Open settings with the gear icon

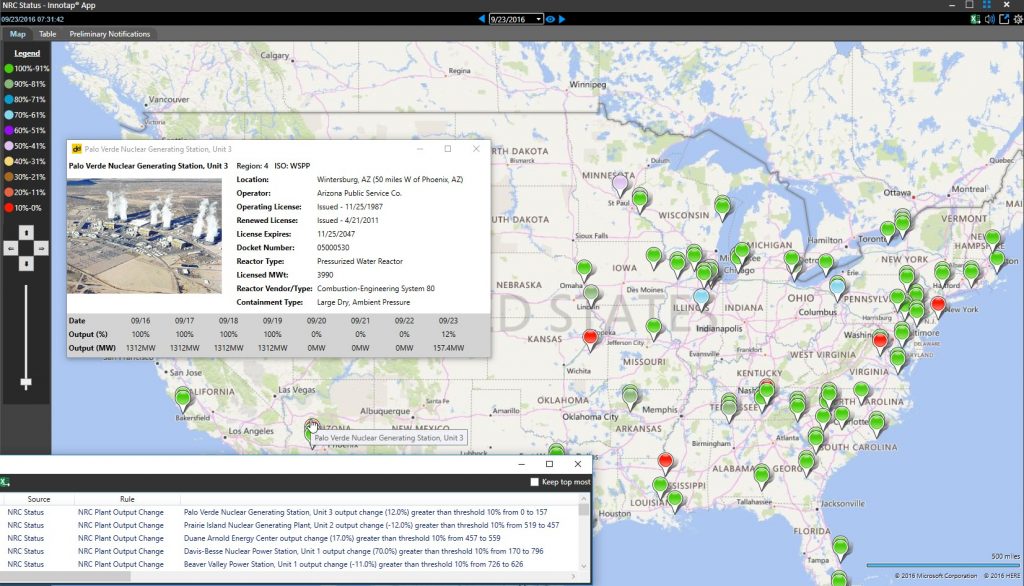pos(1017,19)
